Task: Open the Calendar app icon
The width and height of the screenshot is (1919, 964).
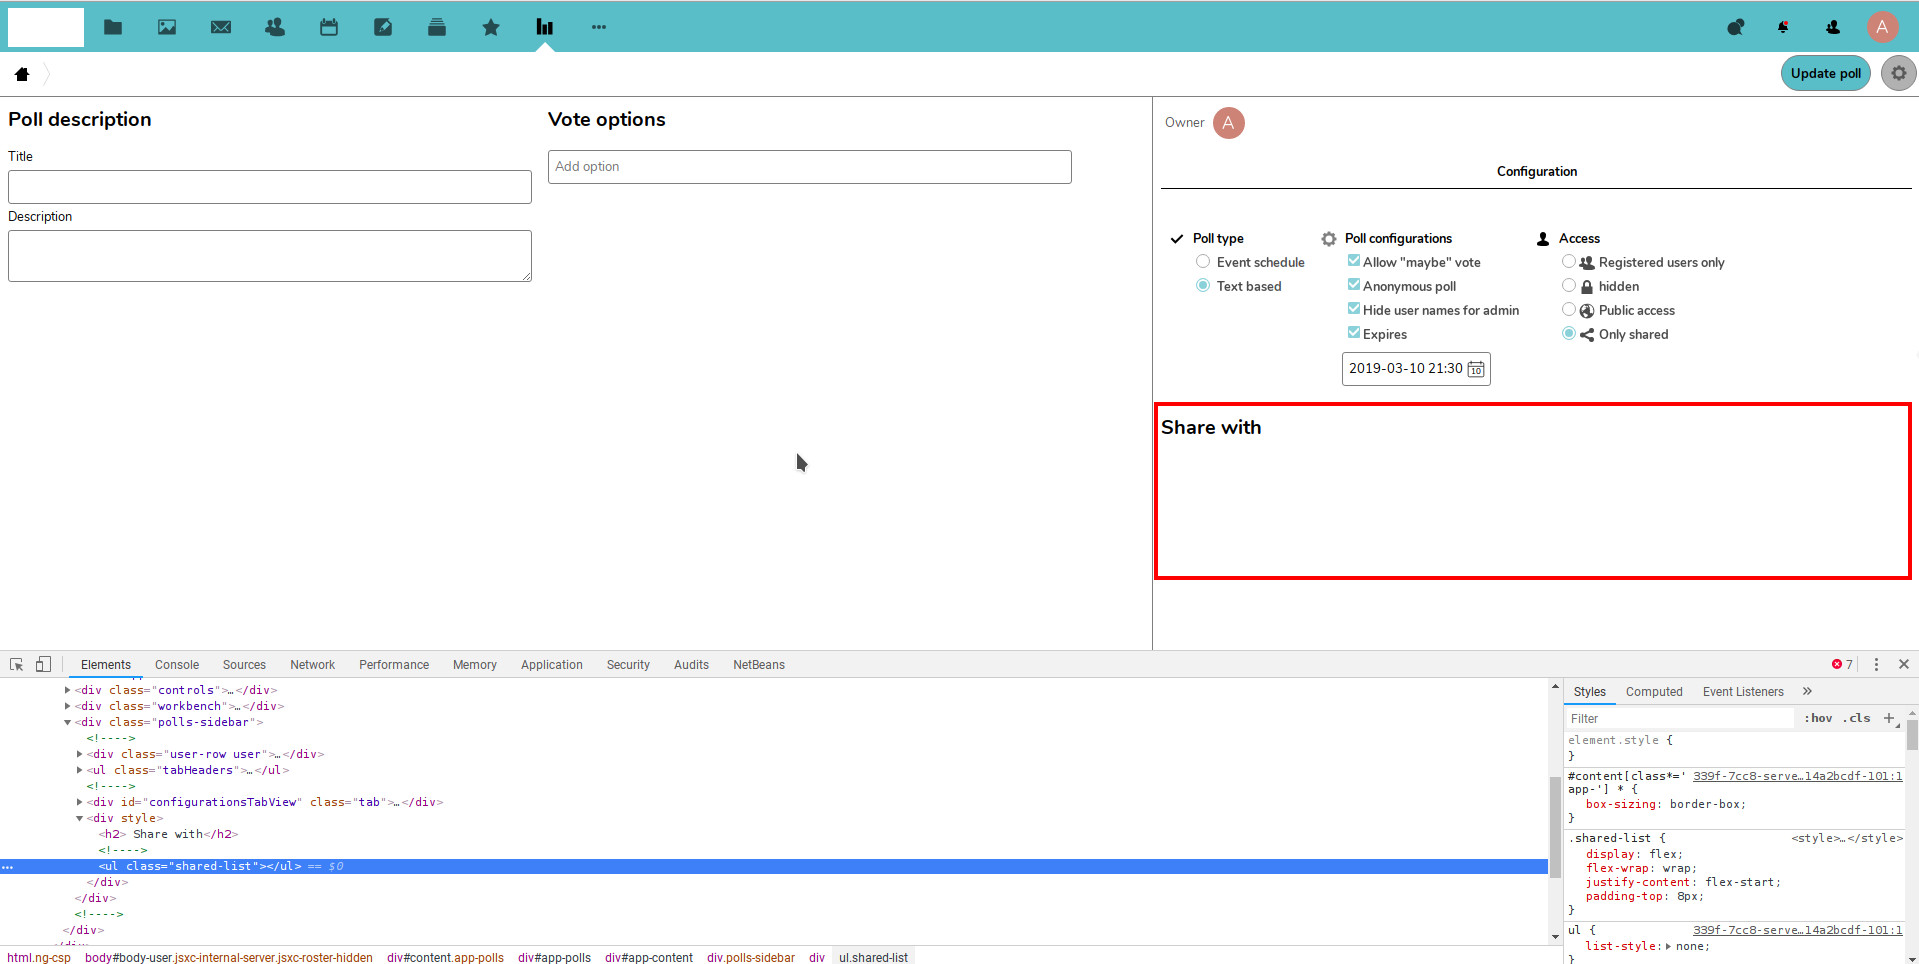Action: (x=329, y=27)
